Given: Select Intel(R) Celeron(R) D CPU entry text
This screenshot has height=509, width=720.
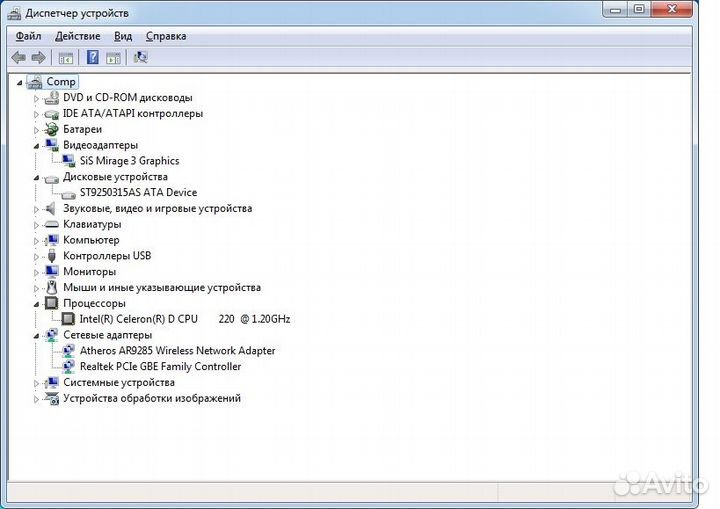Looking at the screenshot, I should [185, 319].
